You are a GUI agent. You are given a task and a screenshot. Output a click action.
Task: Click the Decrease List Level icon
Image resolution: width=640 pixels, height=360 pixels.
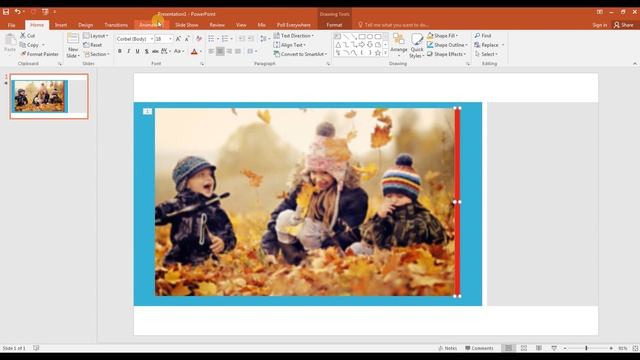(242, 39)
